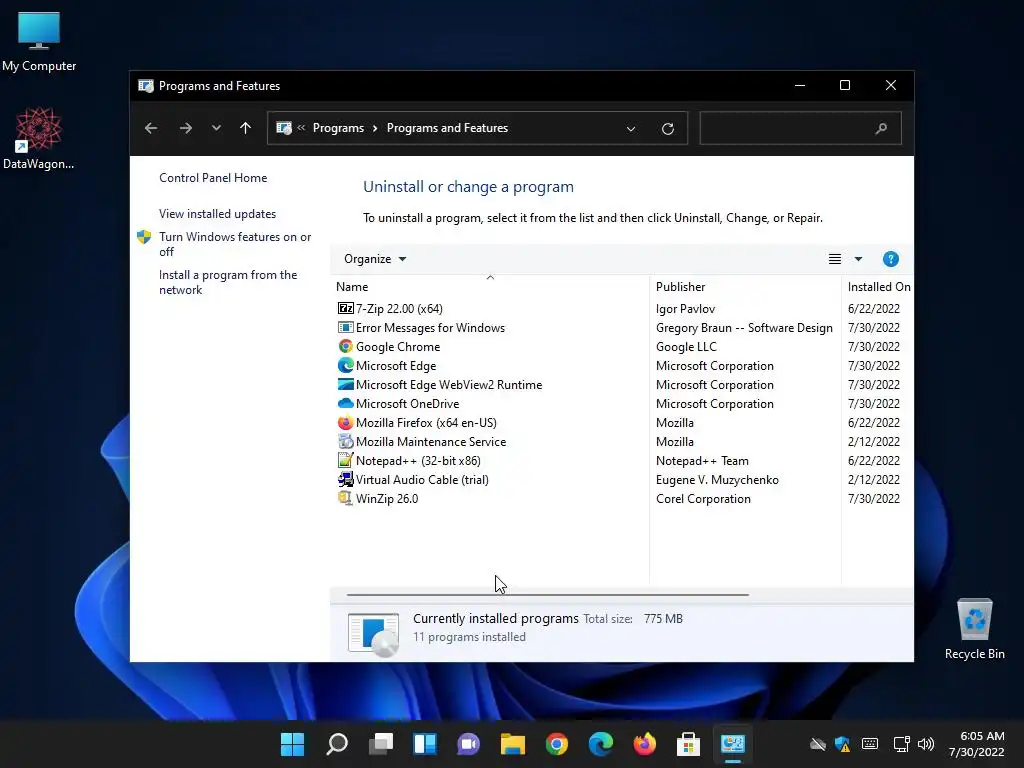Expand the hidden breadcrumb chevrons
This screenshot has width=1024, height=768.
(301, 128)
